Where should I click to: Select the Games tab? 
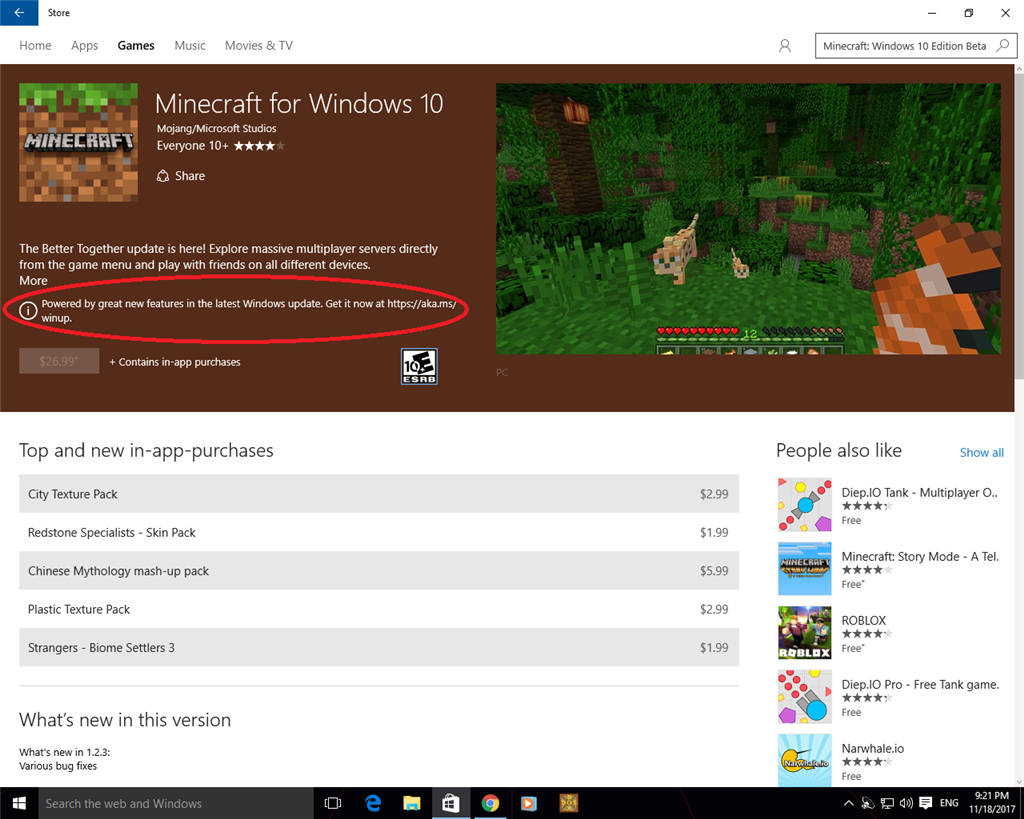coord(136,46)
